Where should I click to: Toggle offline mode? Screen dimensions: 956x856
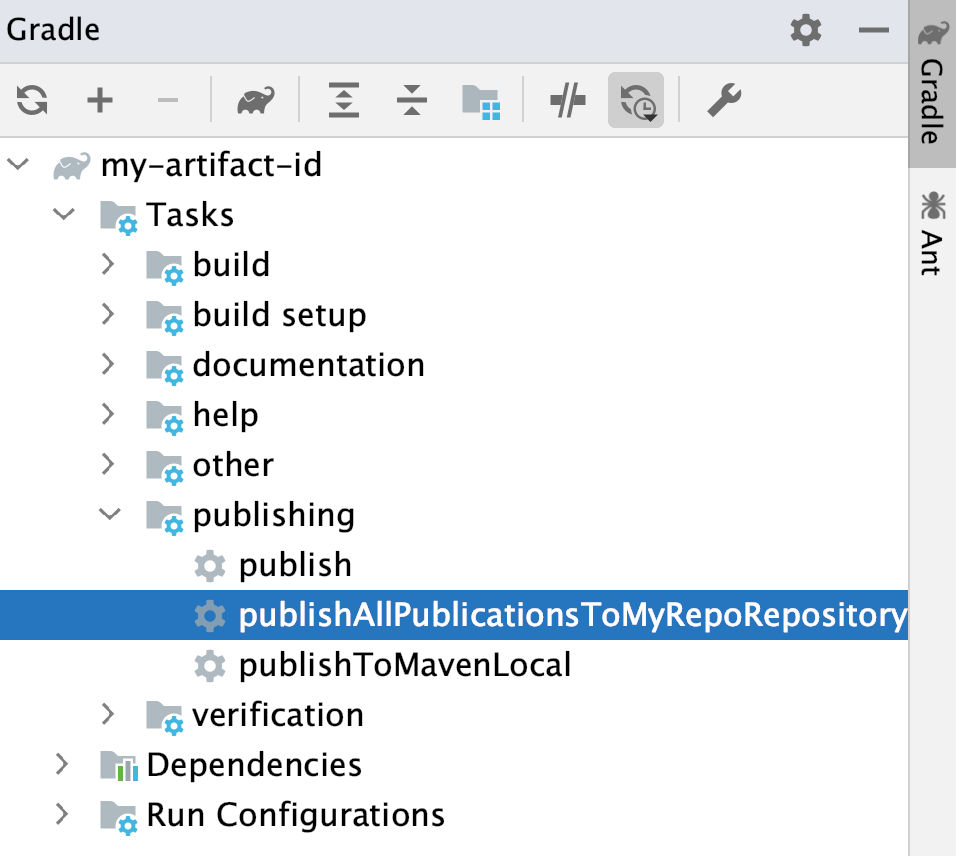point(568,100)
